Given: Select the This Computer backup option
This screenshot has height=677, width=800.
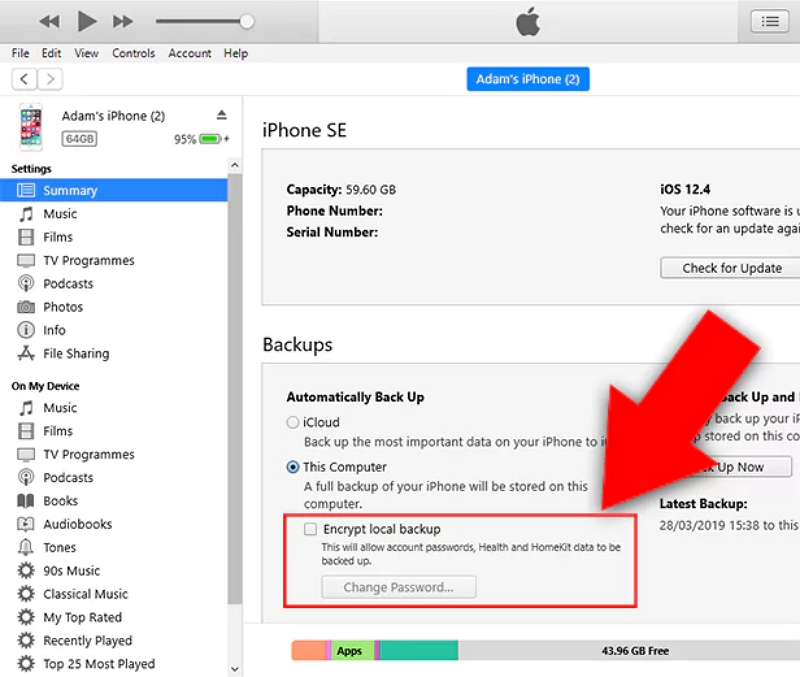Looking at the screenshot, I should 292,467.
